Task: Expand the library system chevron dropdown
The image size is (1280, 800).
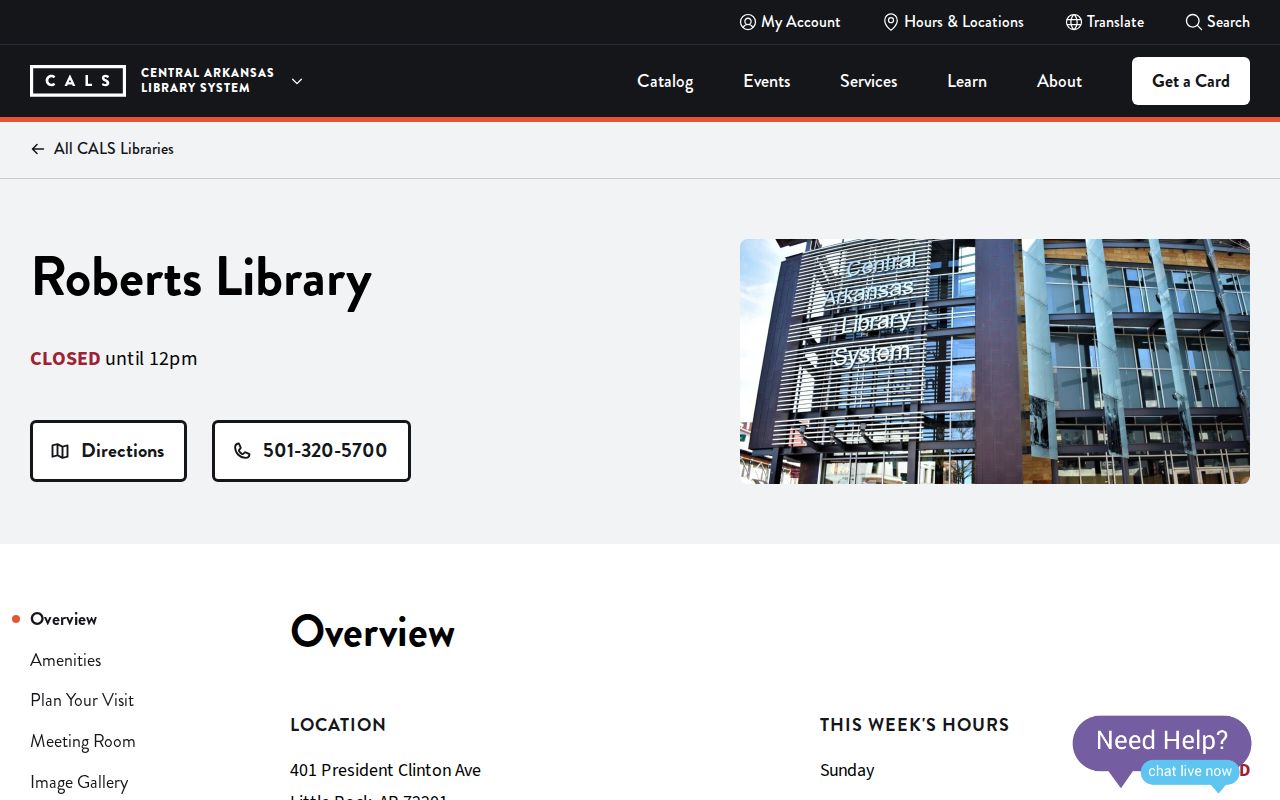Action: point(297,81)
